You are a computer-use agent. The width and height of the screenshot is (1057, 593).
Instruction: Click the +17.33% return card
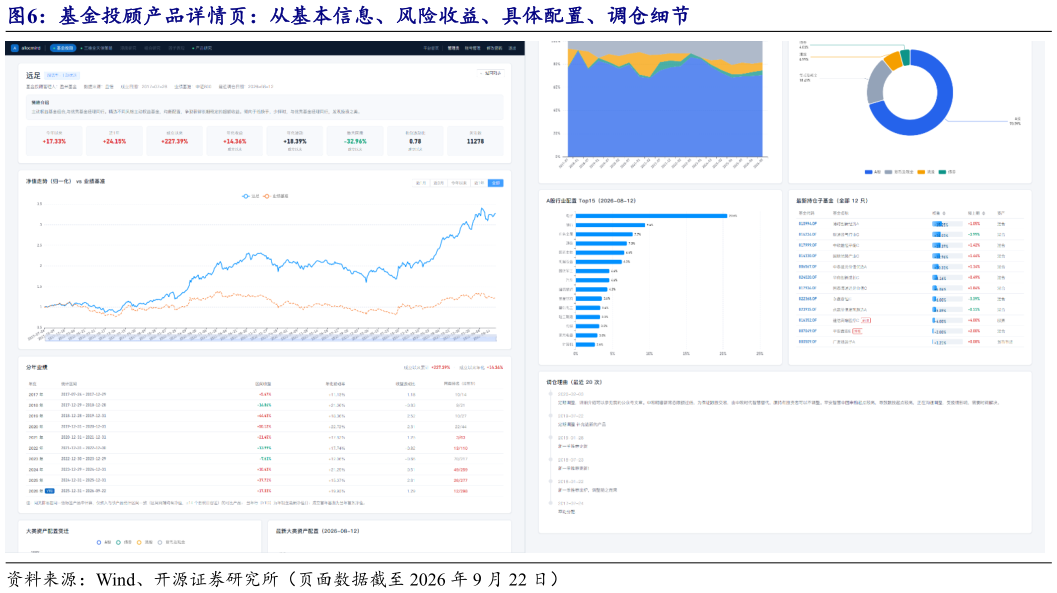pyautogui.click(x=54, y=141)
